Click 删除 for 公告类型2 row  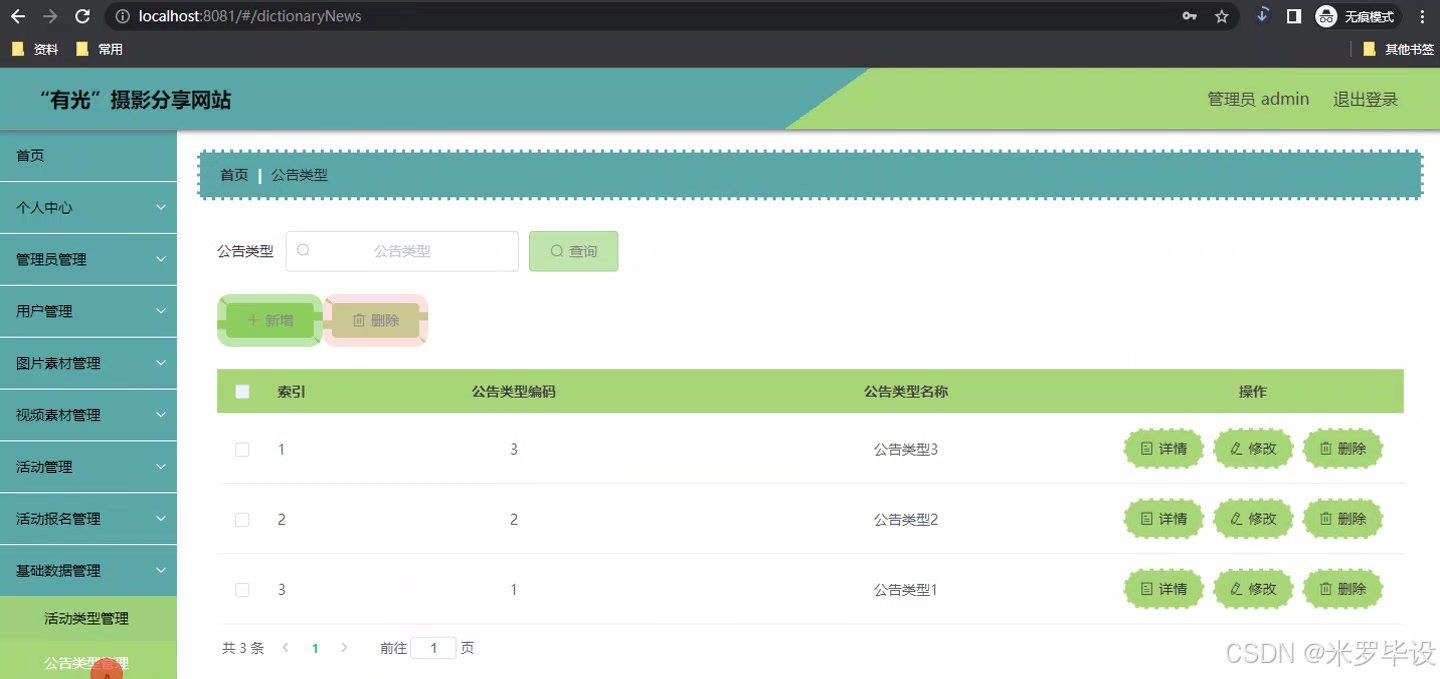pos(1342,519)
